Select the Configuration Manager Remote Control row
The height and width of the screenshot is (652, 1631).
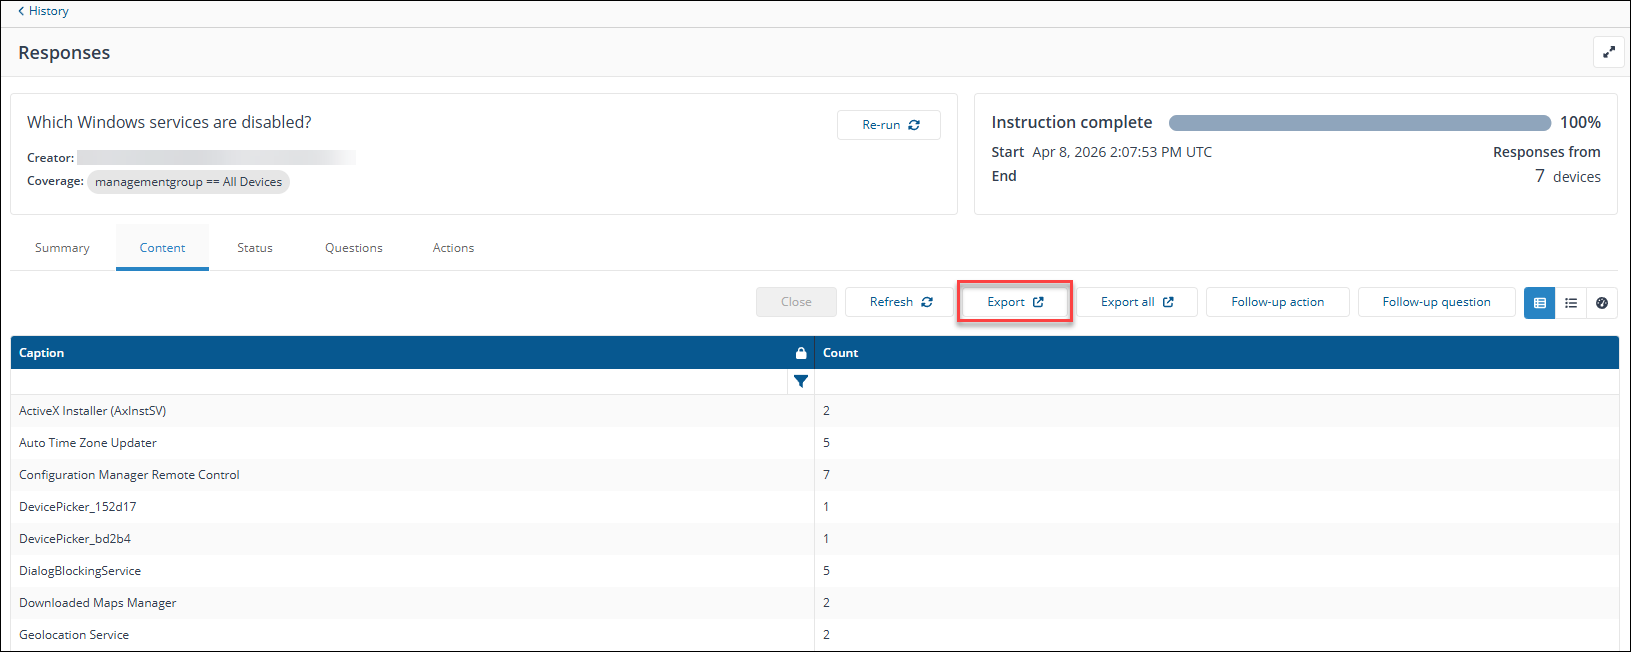(x=129, y=475)
